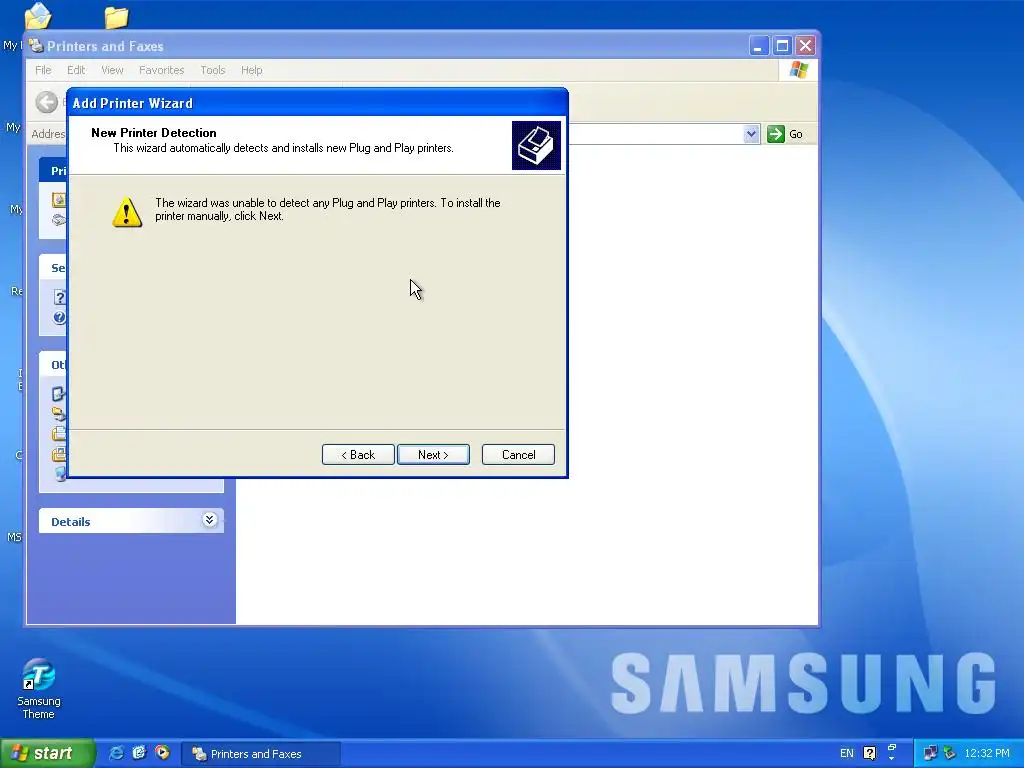The image size is (1024, 768).
Task: Click the Add Printer Wizard title bar
Action: [317, 103]
